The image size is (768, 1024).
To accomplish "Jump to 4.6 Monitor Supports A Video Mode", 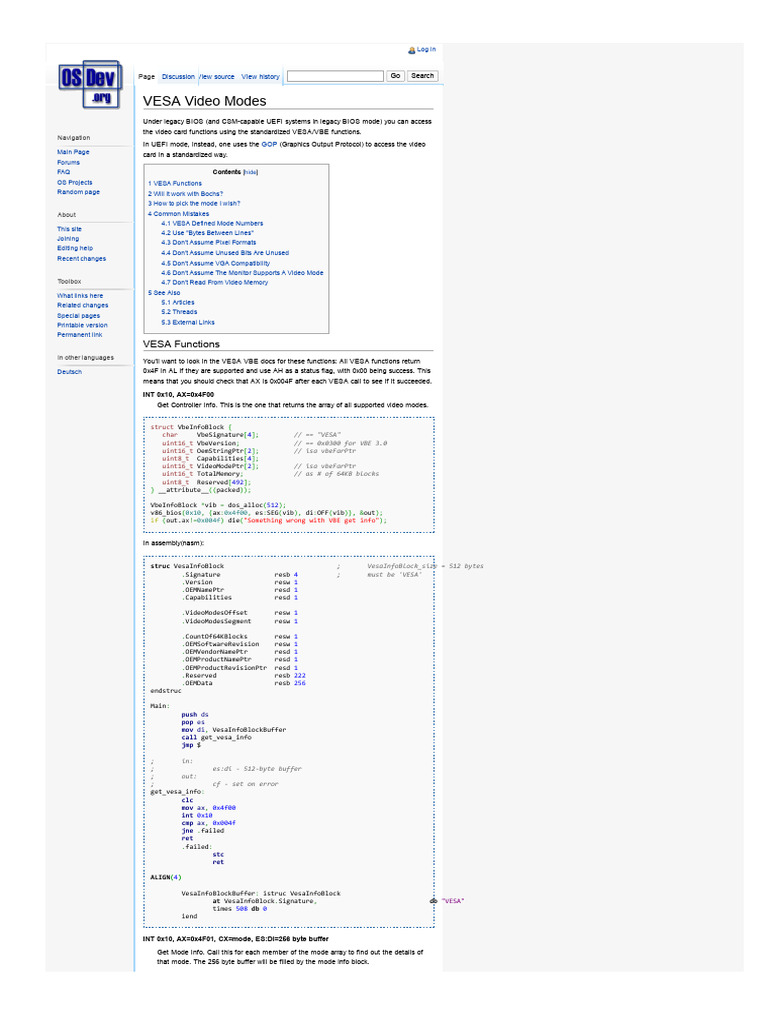I will tap(242, 273).
